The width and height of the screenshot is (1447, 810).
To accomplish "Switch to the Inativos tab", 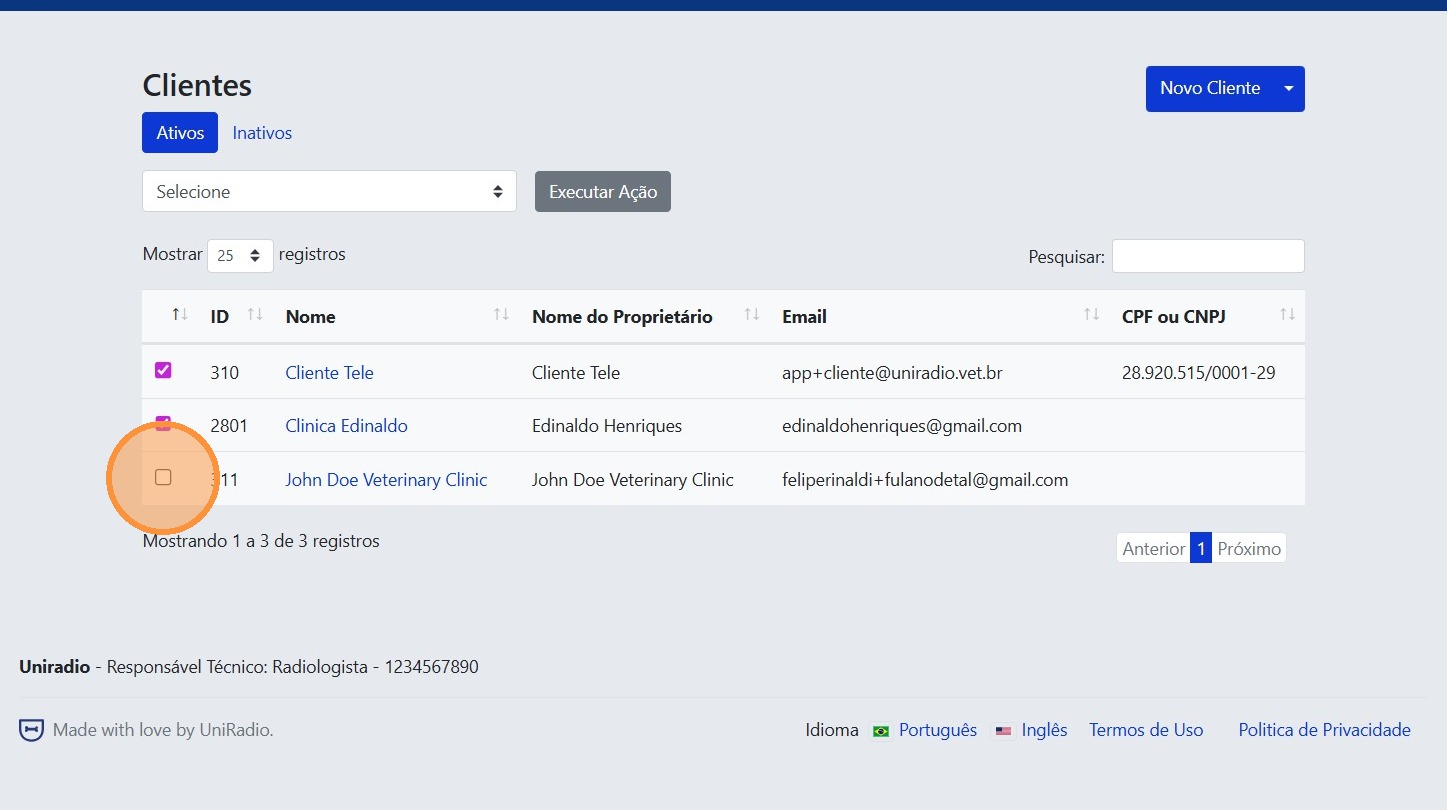I will (x=261, y=132).
